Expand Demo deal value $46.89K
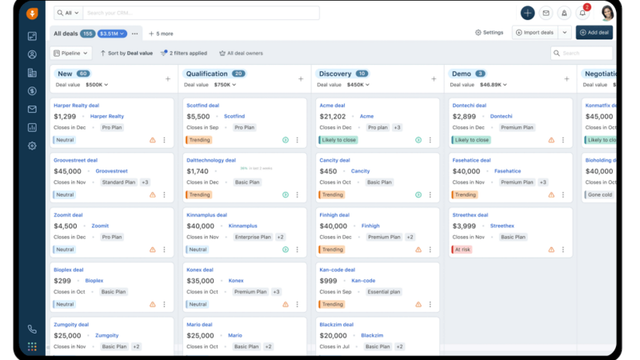Screen dimensions: 640x360 coord(493,84)
